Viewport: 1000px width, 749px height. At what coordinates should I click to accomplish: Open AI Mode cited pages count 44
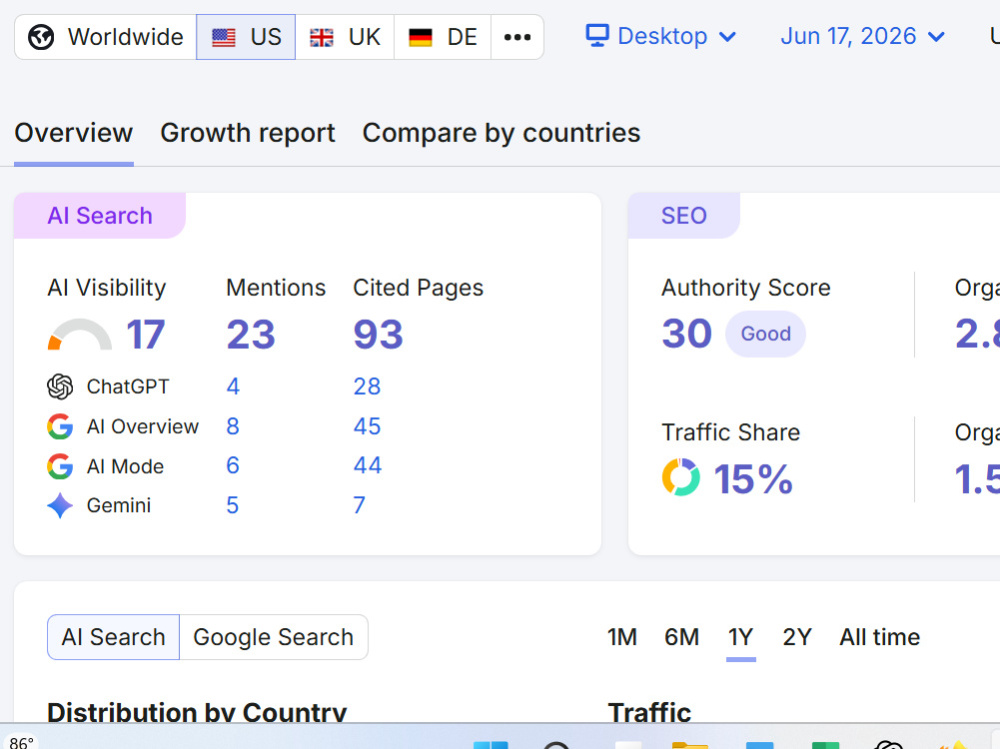coord(368,466)
